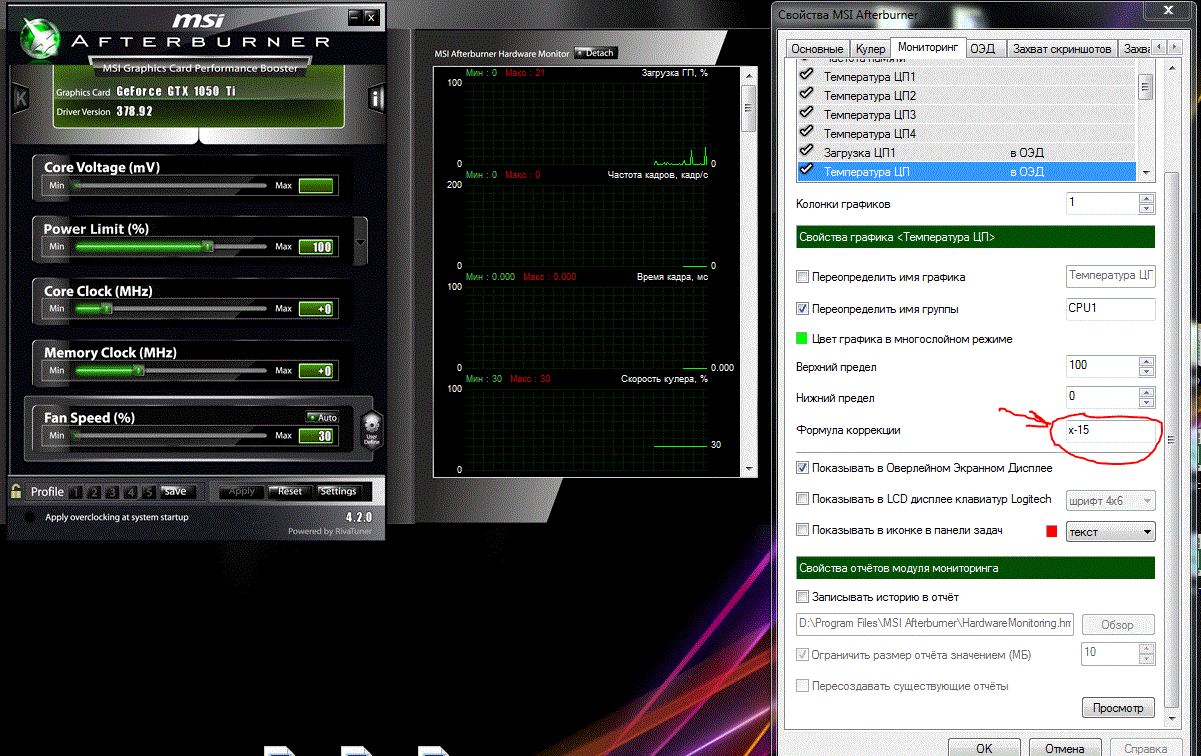The image size is (1201, 756).
Task: Toggle Apply overclocking at system startup
Action: coord(31,518)
